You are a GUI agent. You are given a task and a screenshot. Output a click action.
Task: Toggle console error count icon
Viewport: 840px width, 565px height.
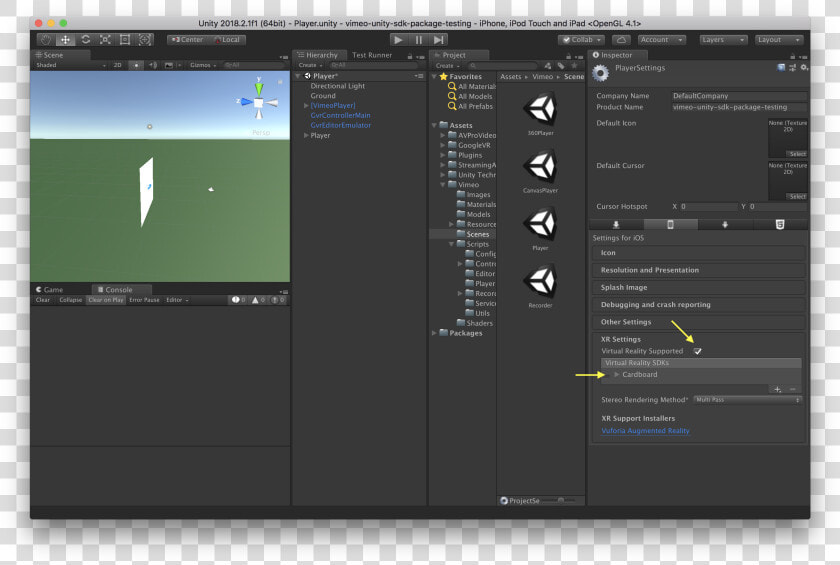pyautogui.click(x=278, y=300)
